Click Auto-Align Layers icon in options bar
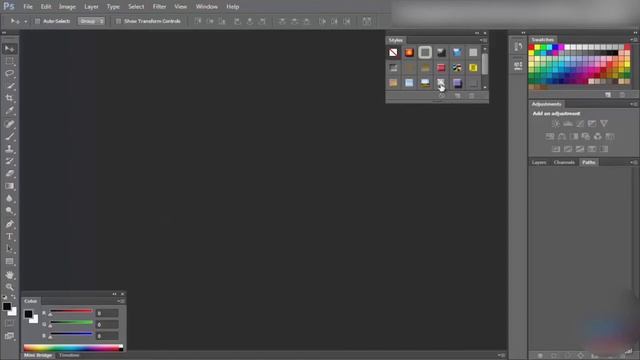The width and height of the screenshot is (640, 360). click(x=367, y=21)
